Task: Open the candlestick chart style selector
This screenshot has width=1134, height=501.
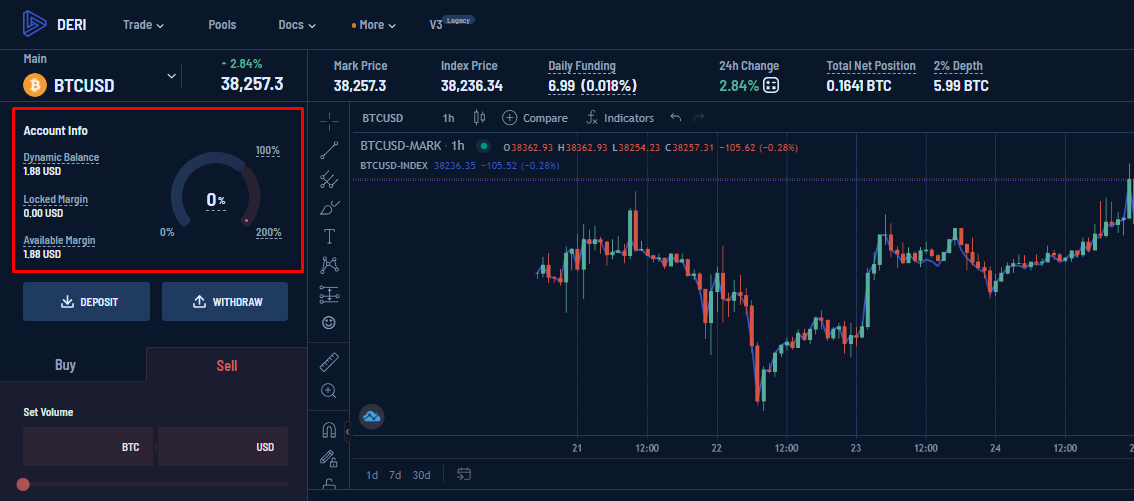Action: [x=479, y=118]
